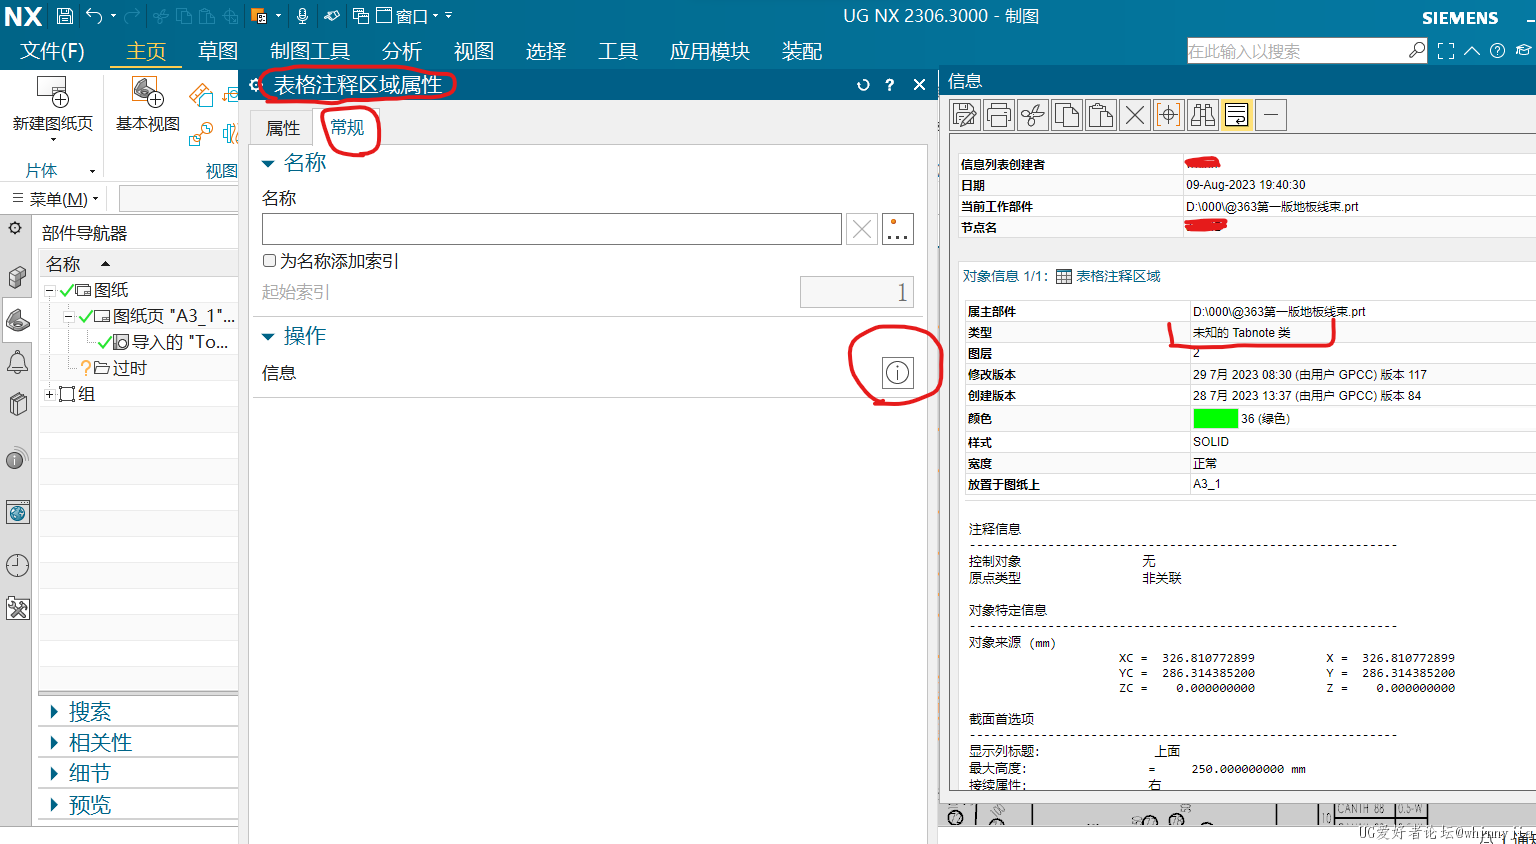Copy text in the 信息 window
Screen dimensions: 1536x844
tap(1067, 115)
